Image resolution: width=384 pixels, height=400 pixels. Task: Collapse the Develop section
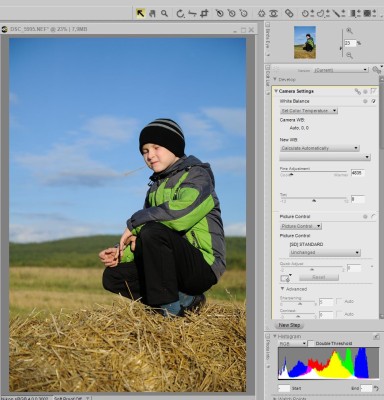[x=275, y=79]
